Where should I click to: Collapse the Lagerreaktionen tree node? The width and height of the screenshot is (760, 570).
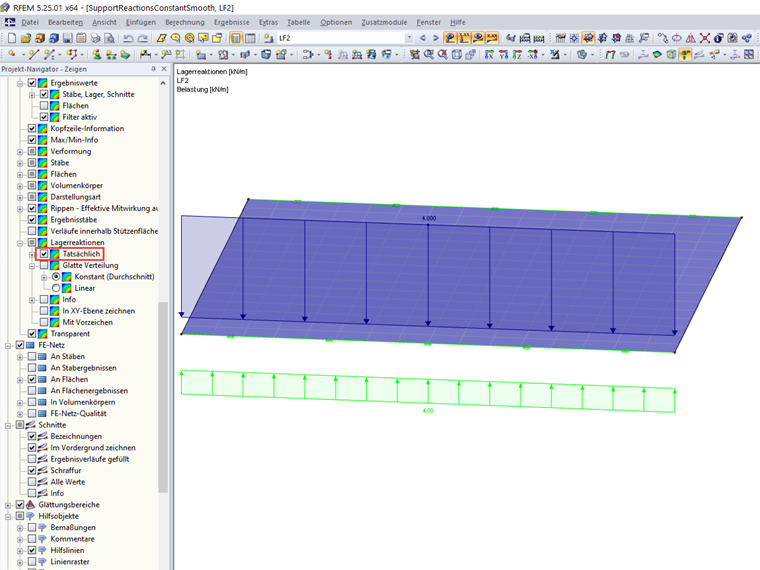(x=20, y=243)
